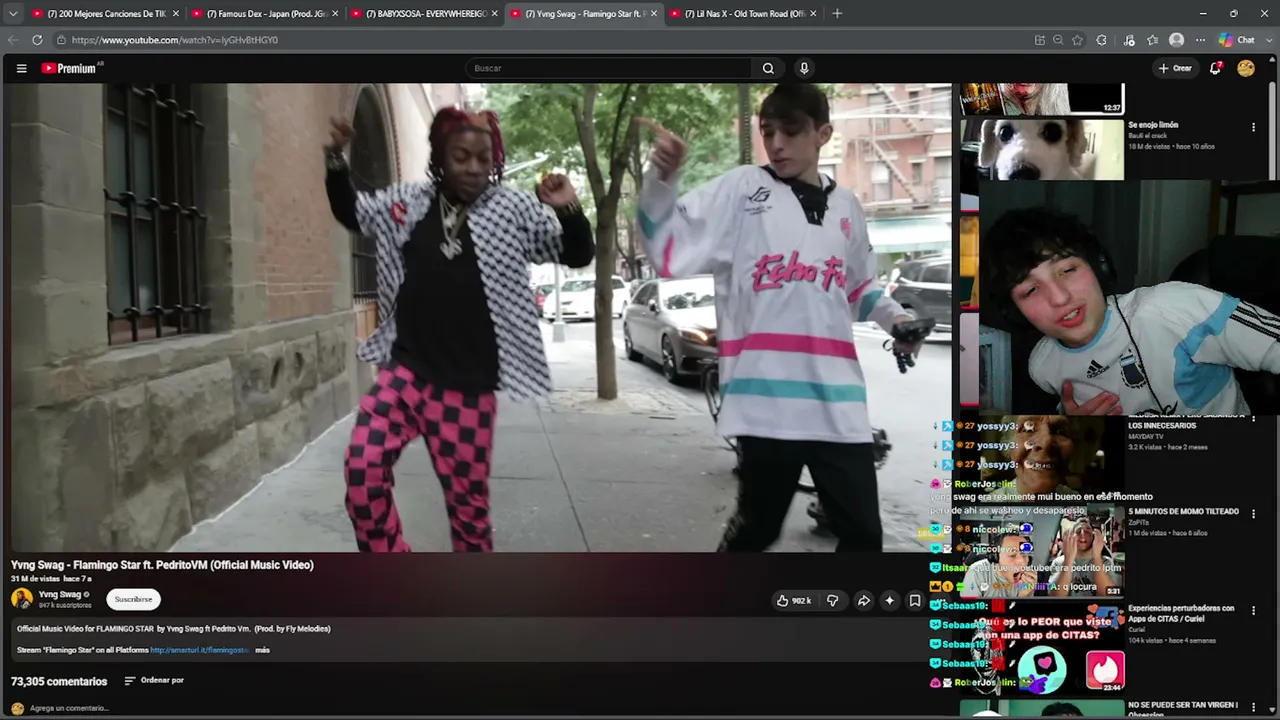Open '5 MINUTOS DE MOMO TILTEADO' video
Screen dimensions: 1280x720
point(1184,512)
